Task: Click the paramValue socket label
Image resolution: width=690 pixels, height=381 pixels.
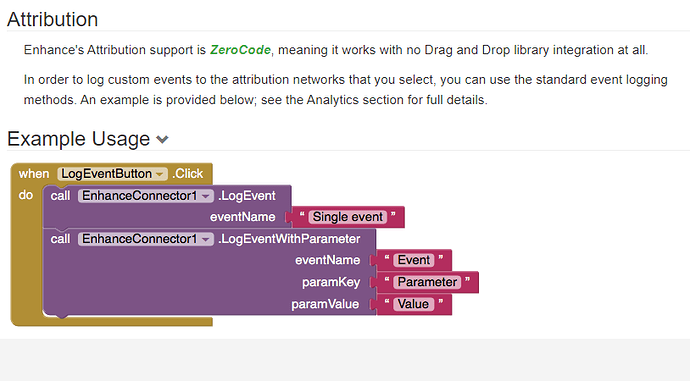Action: click(325, 304)
